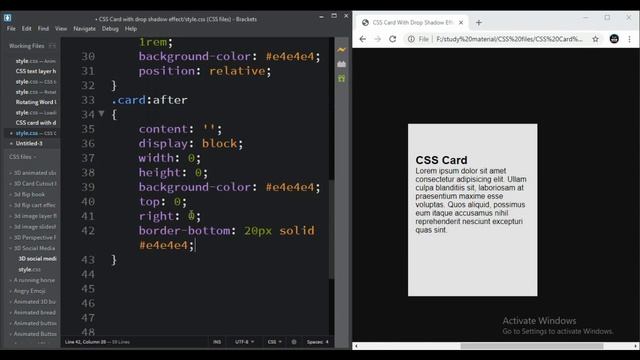Expand the 3D animated slider folder
Image resolution: width=640 pixels, height=360 pixels.
33,173
